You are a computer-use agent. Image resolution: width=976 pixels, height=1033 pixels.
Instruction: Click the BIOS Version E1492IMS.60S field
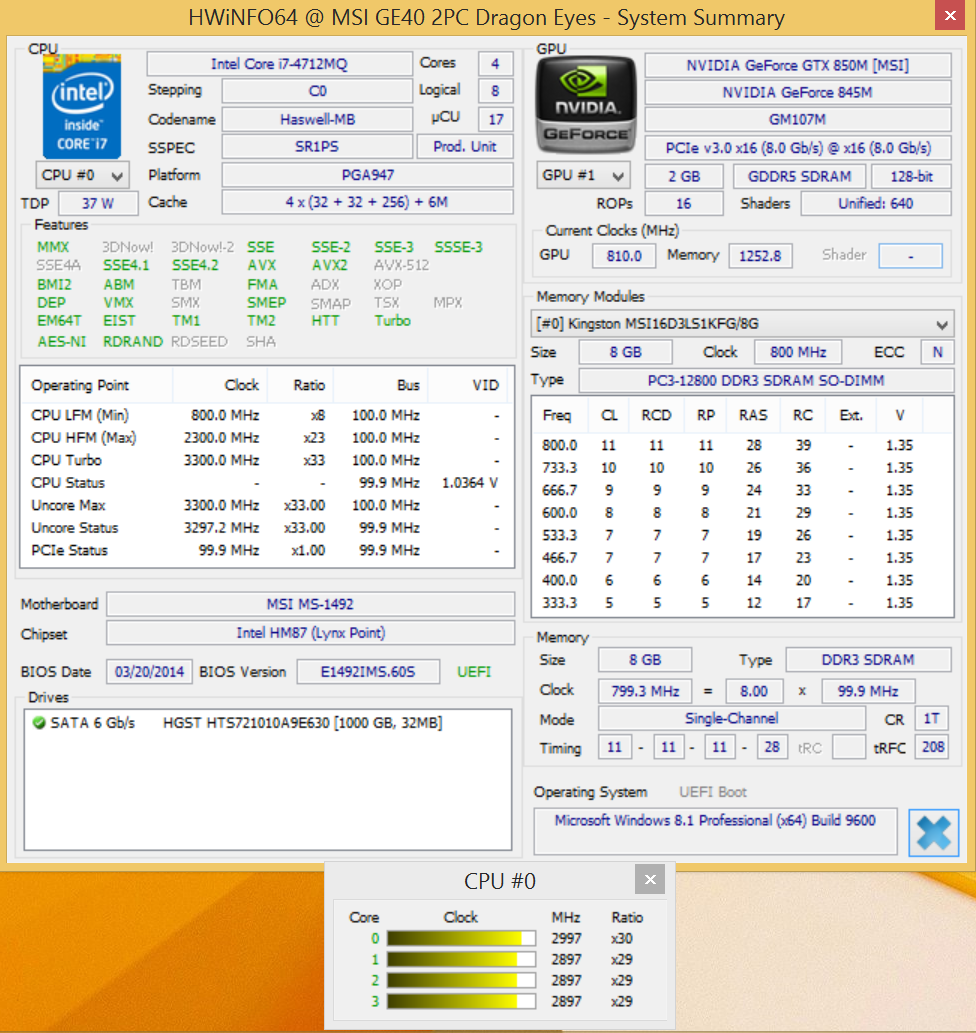(368, 672)
